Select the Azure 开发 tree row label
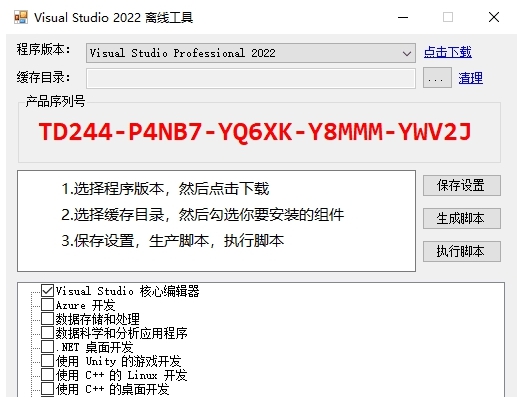This screenshot has width=517, height=397. 85,305
